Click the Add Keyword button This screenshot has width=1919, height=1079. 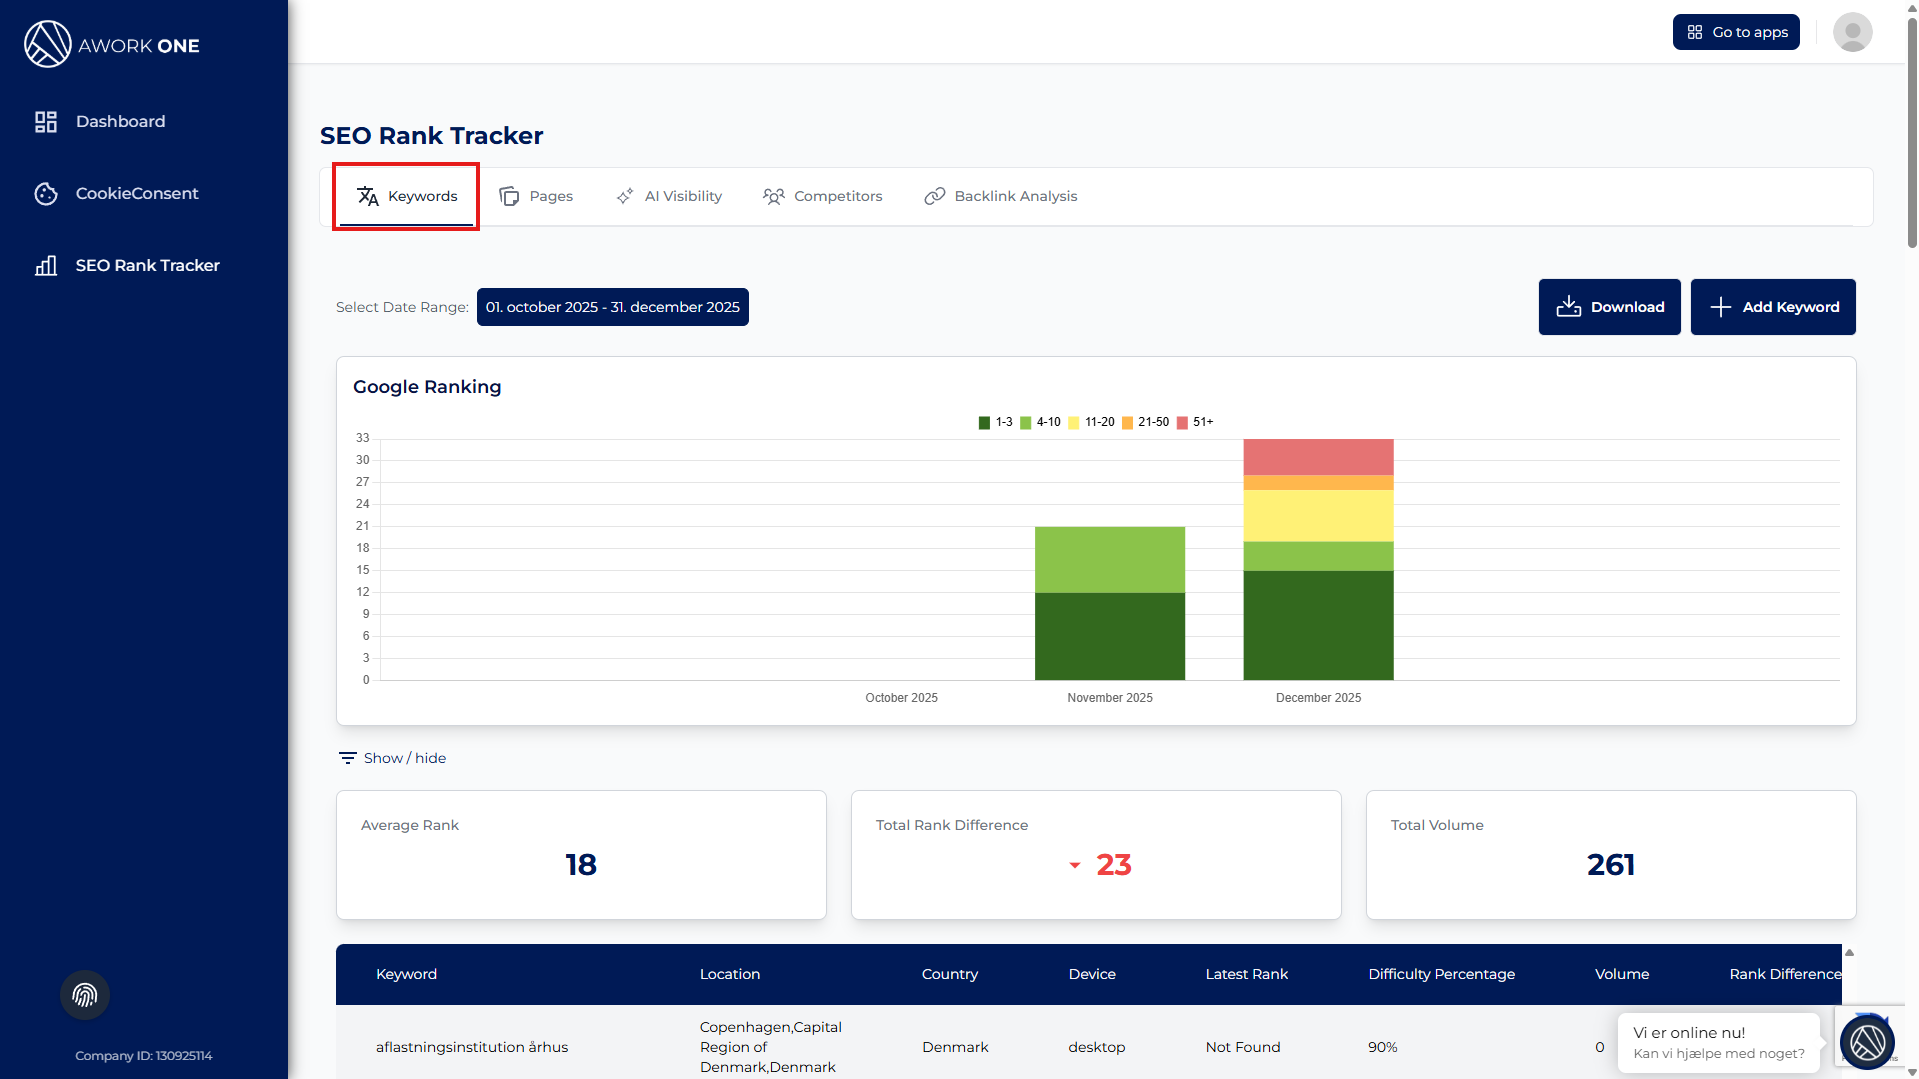pyautogui.click(x=1772, y=307)
